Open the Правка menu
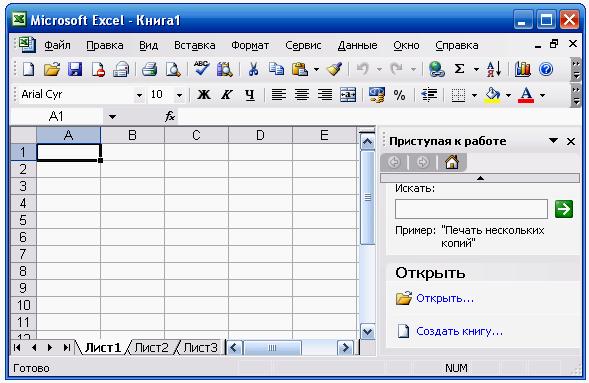Image resolution: width=589 pixels, height=383 pixels. click(105, 45)
